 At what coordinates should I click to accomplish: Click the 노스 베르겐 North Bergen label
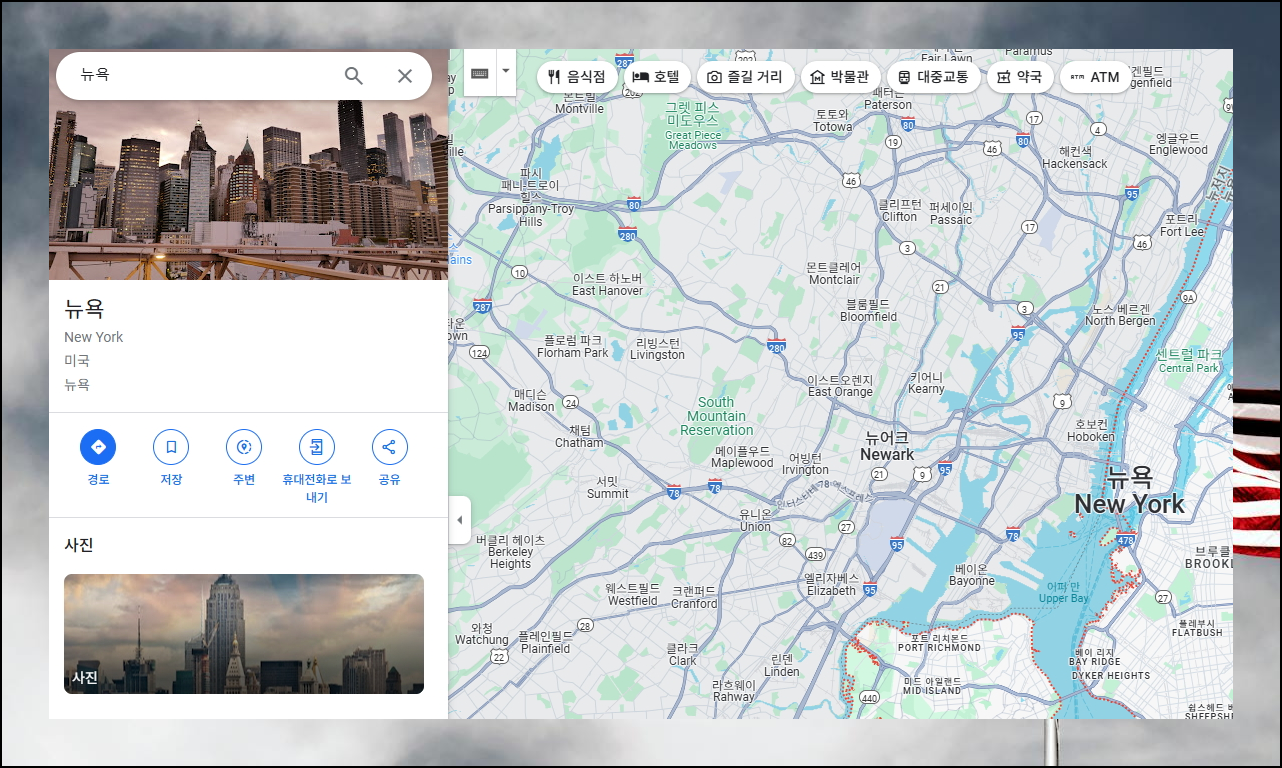(x=1120, y=315)
